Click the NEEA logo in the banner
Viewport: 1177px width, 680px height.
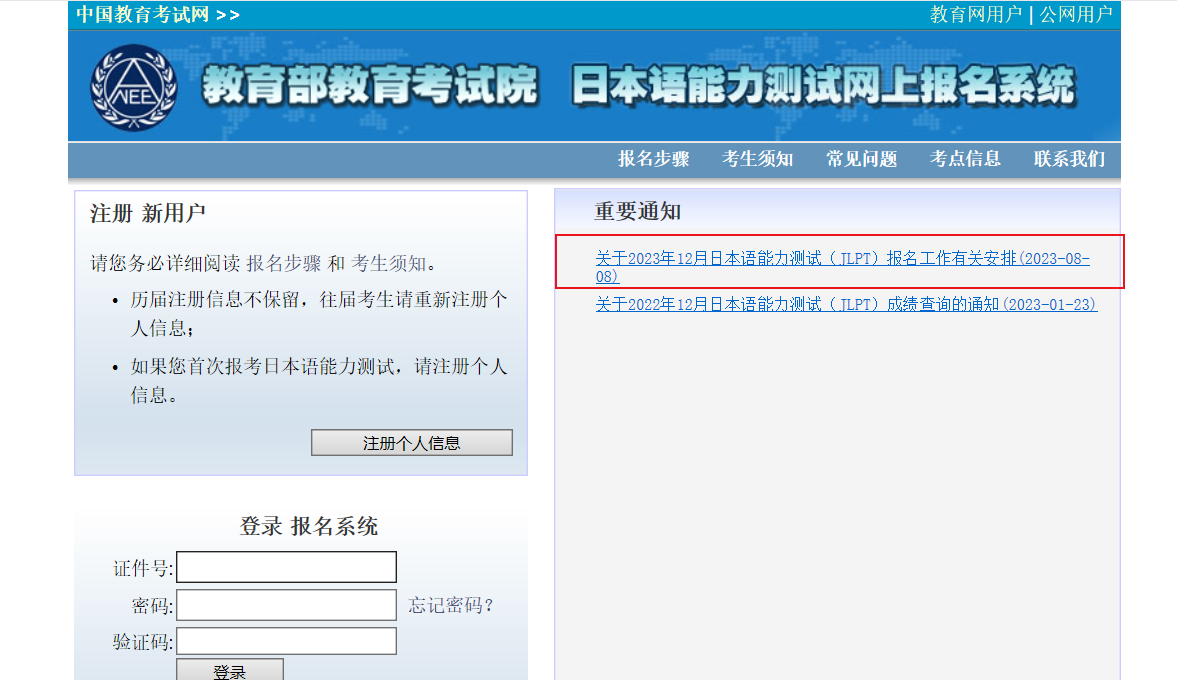[133, 87]
